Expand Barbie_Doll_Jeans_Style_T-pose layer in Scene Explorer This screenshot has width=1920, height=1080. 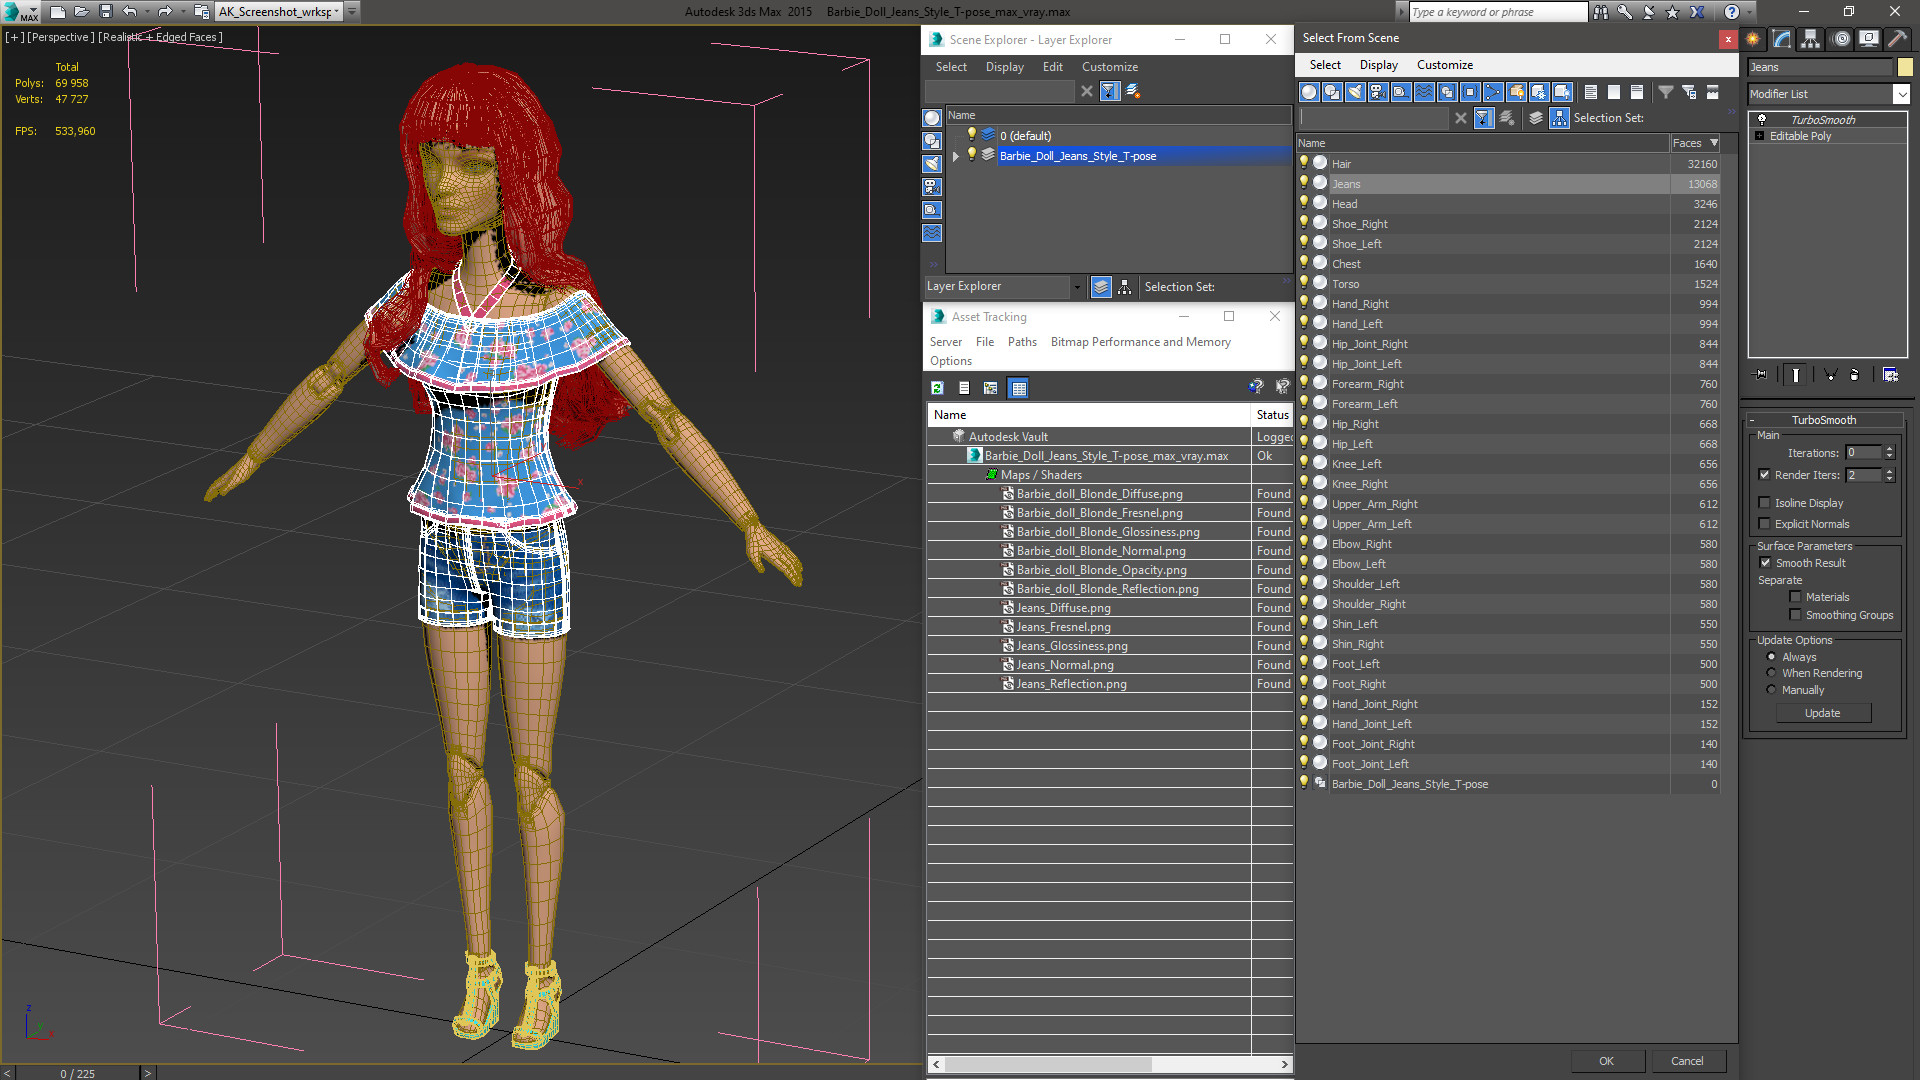point(956,156)
